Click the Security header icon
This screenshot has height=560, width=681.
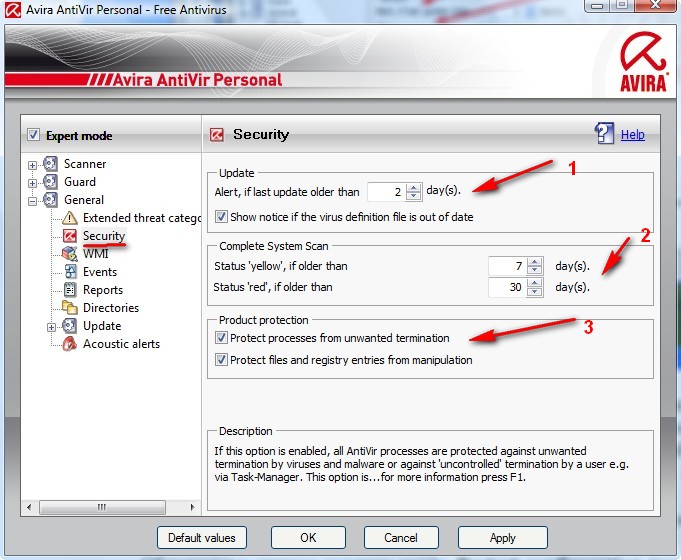[x=216, y=135]
